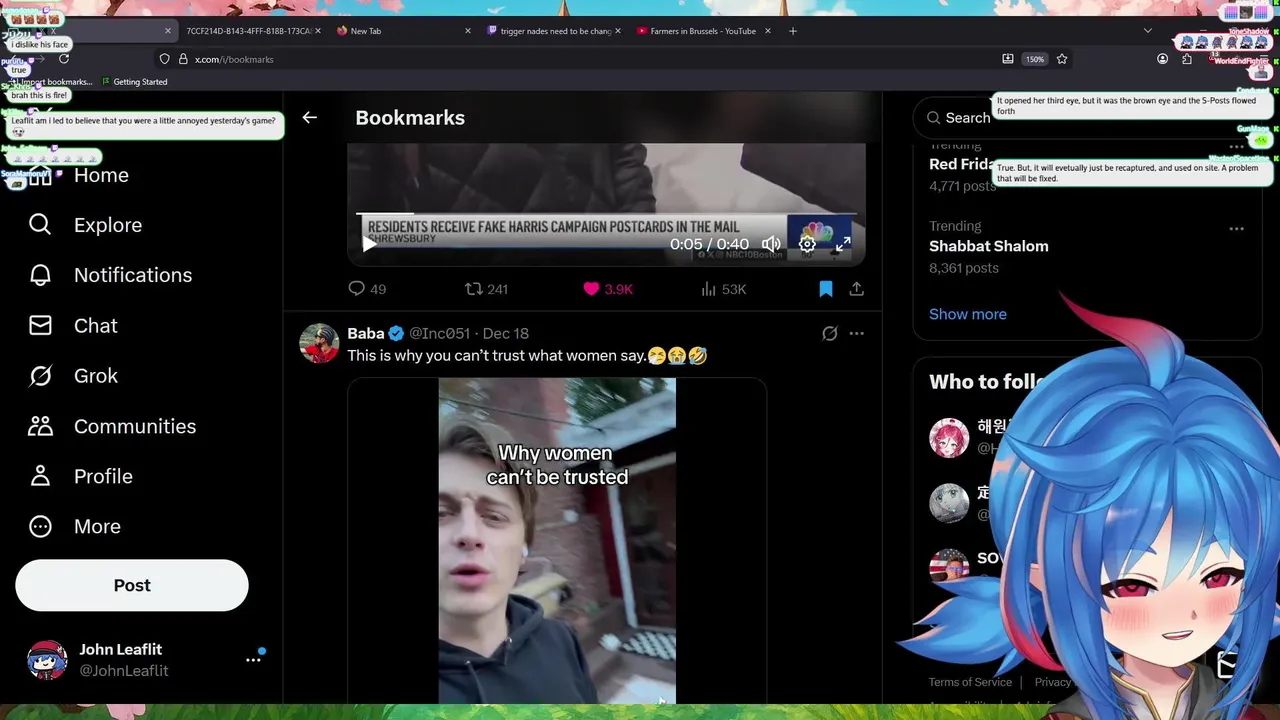1280x720 pixels.
Task: Close the New Tab browser tab
Action: [467, 31]
